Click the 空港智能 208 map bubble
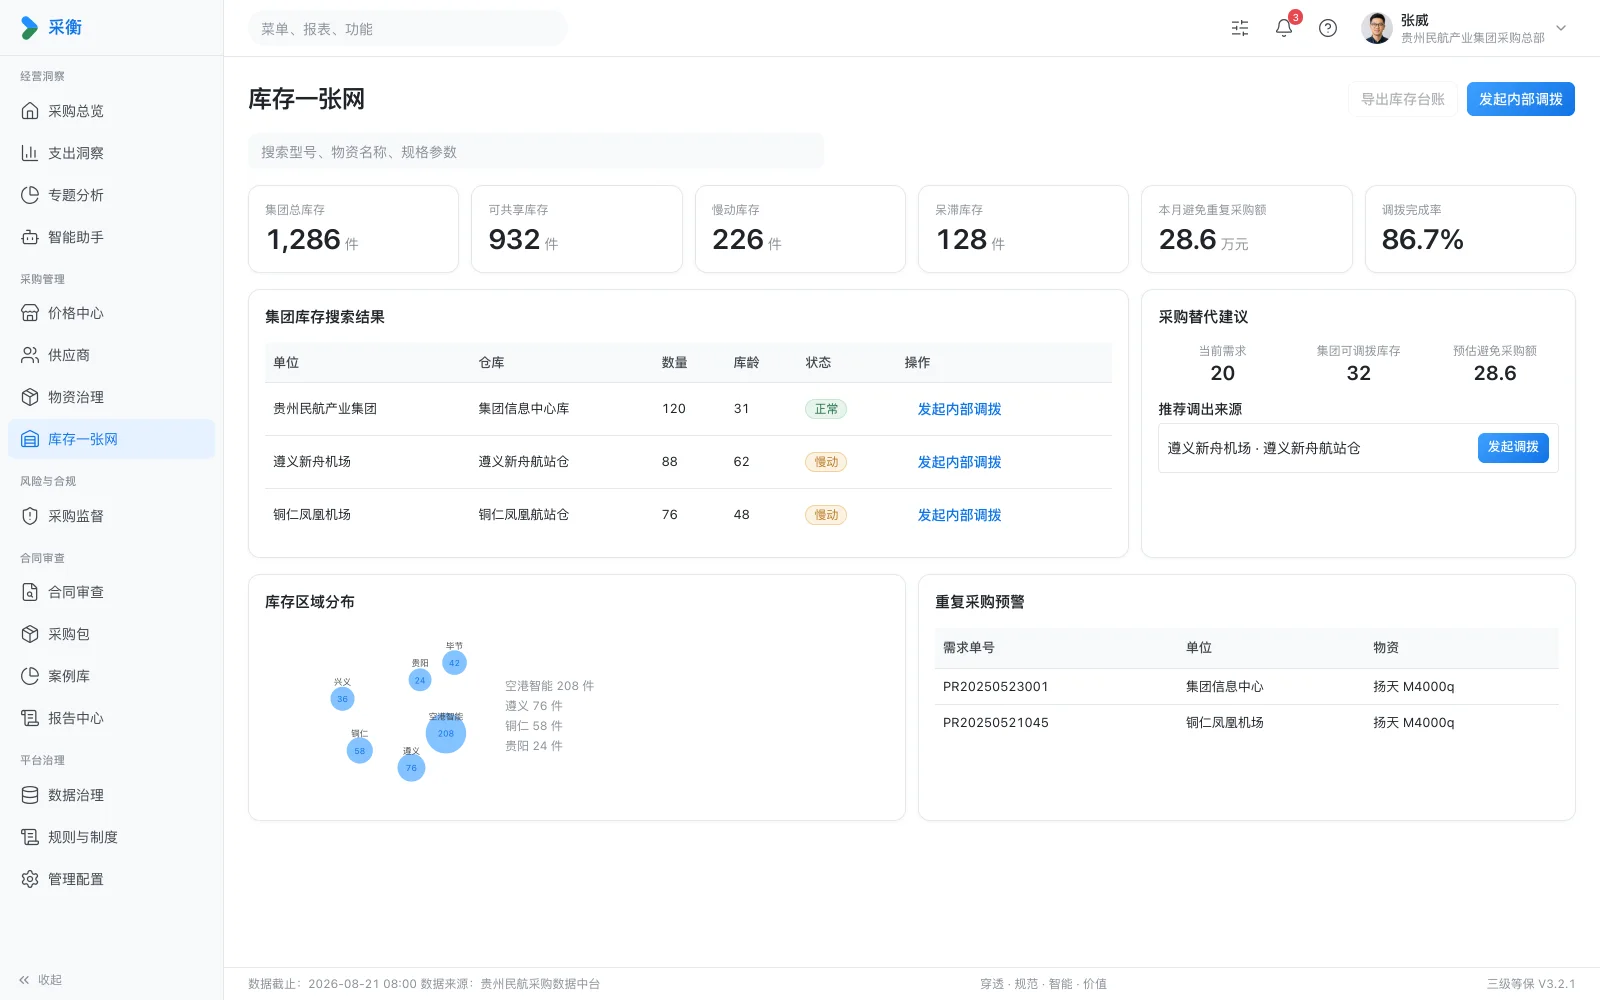This screenshot has width=1600, height=1000. click(x=446, y=733)
